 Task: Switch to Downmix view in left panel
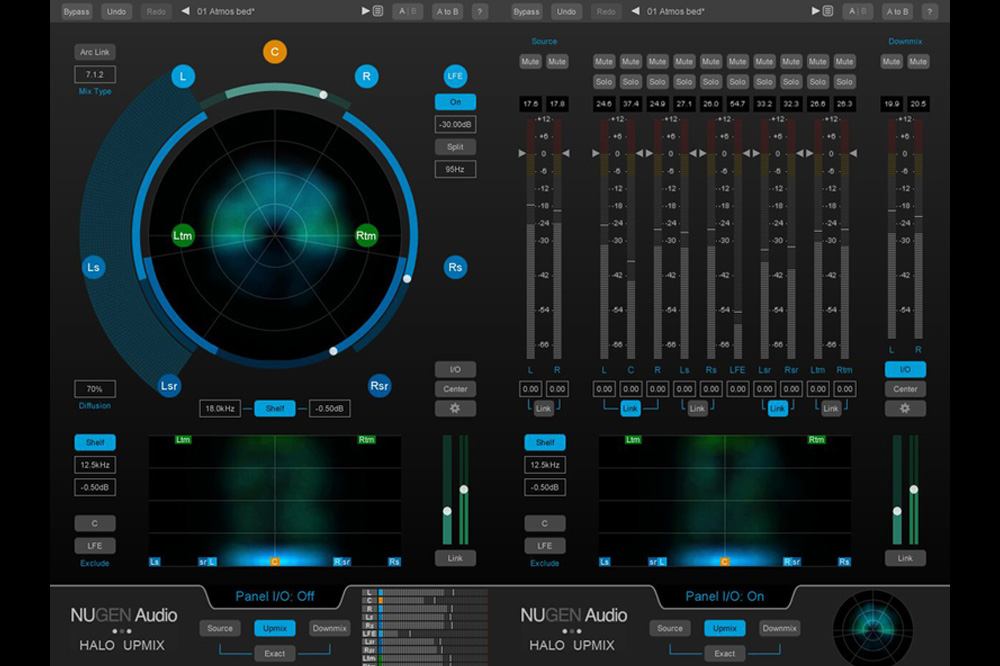tap(329, 628)
